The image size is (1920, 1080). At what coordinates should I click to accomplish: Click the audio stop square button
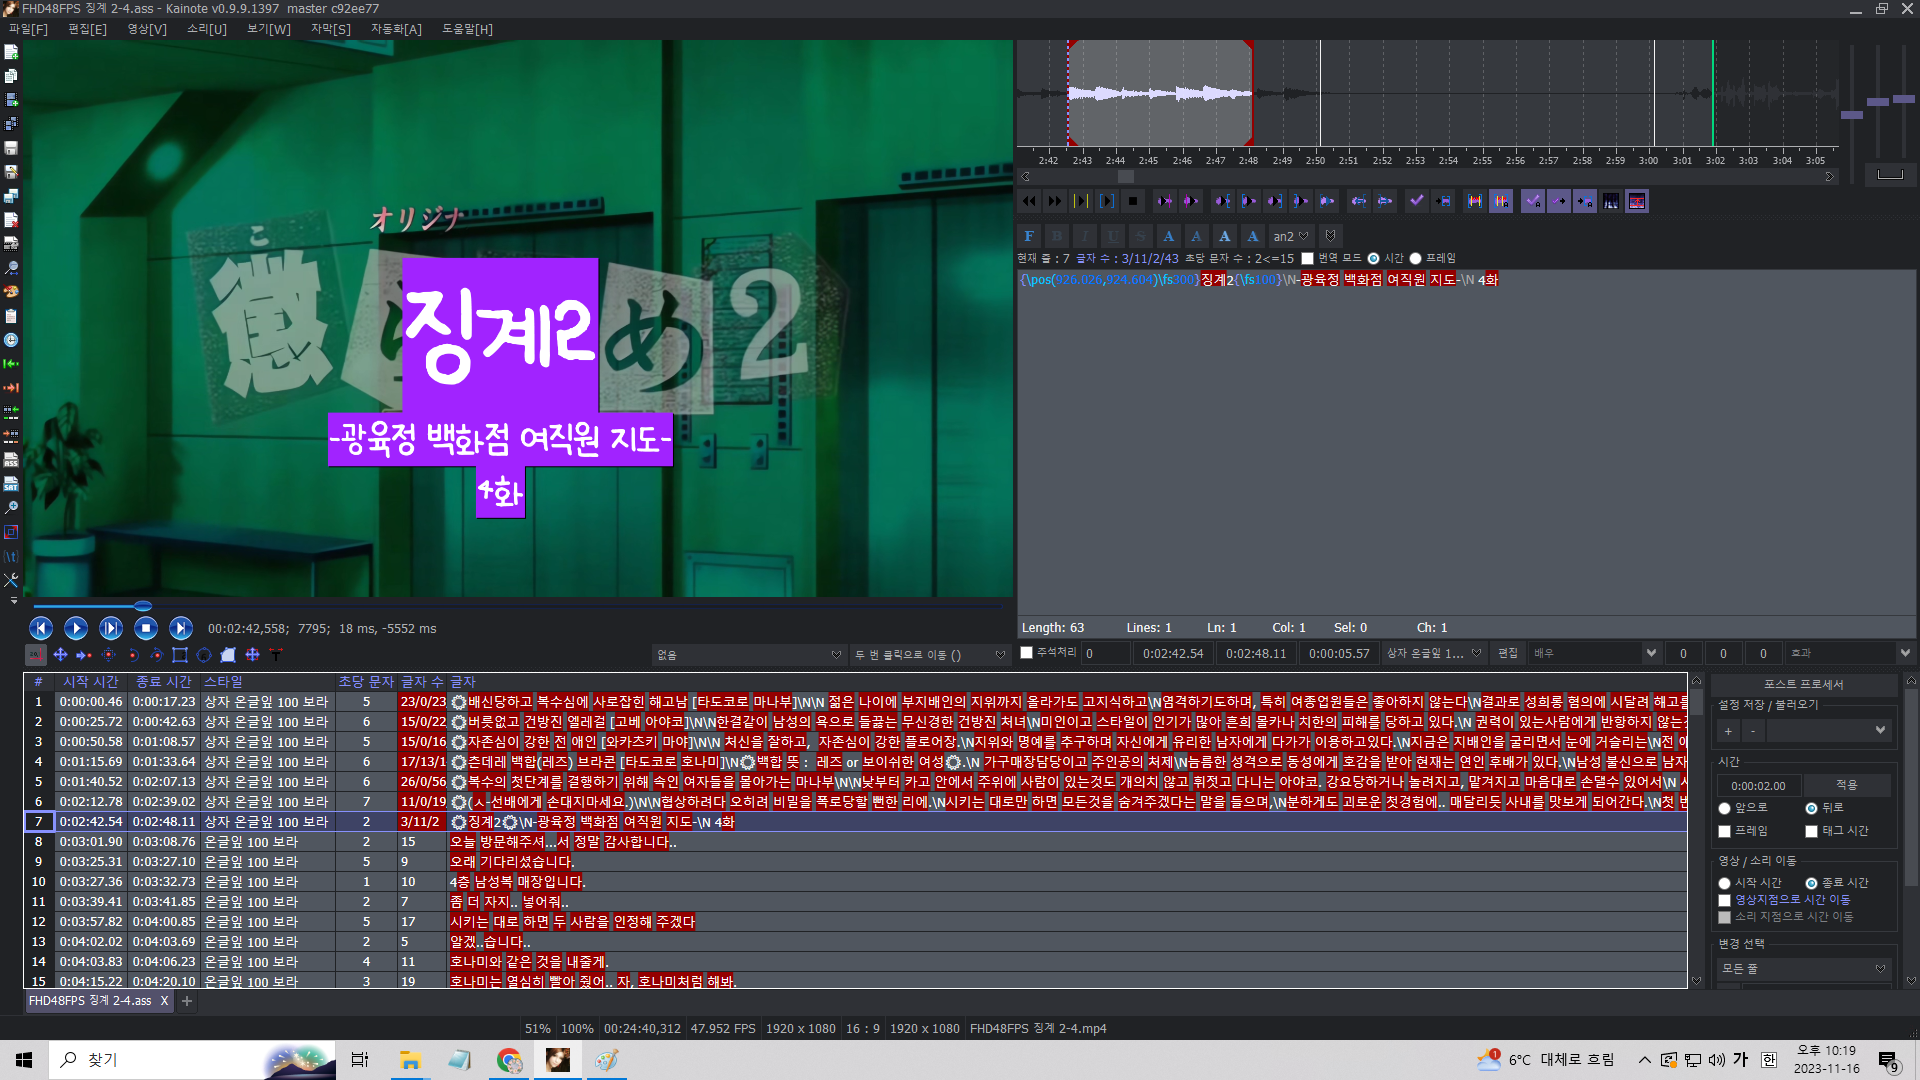point(1133,201)
